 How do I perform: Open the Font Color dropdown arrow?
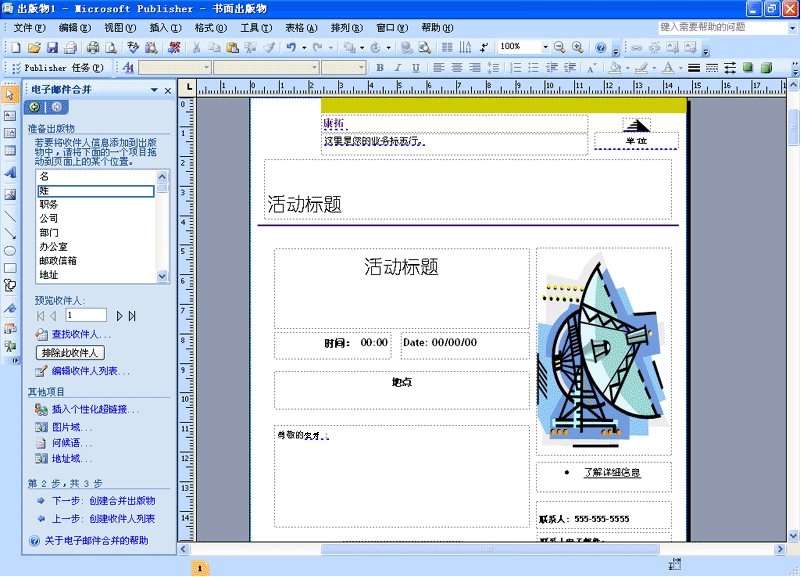[x=681, y=68]
